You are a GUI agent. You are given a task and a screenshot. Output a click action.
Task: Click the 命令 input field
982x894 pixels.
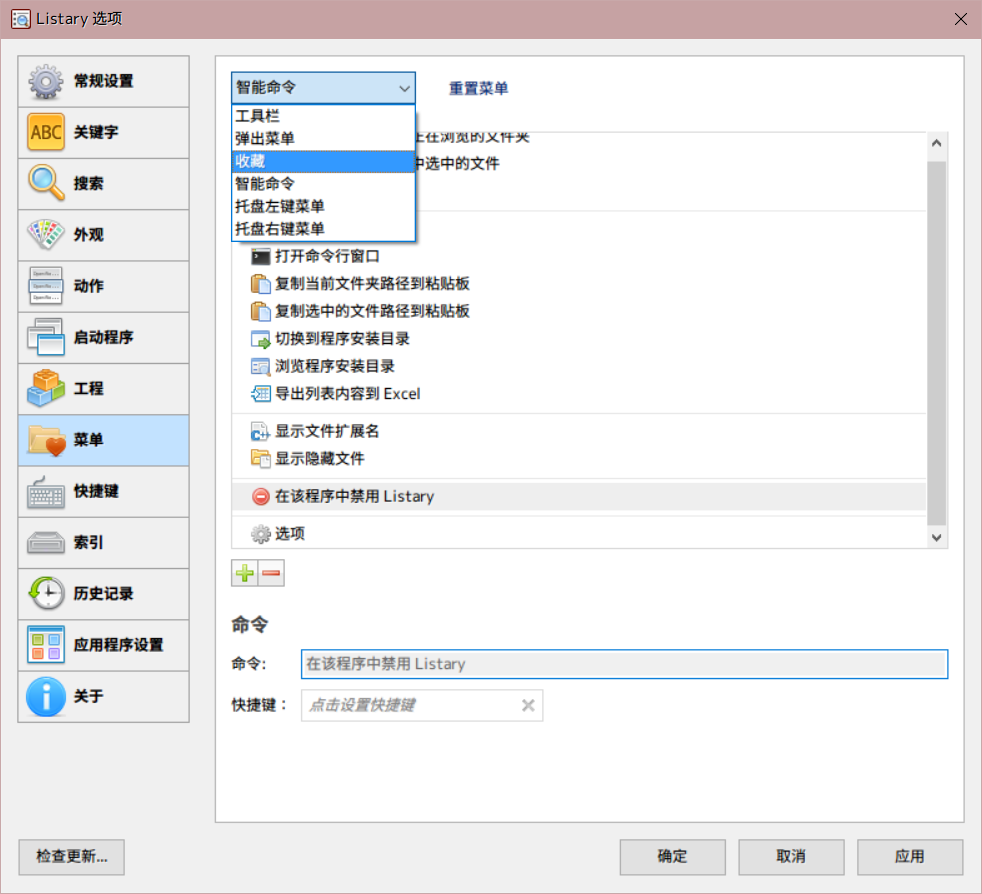click(x=624, y=665)
